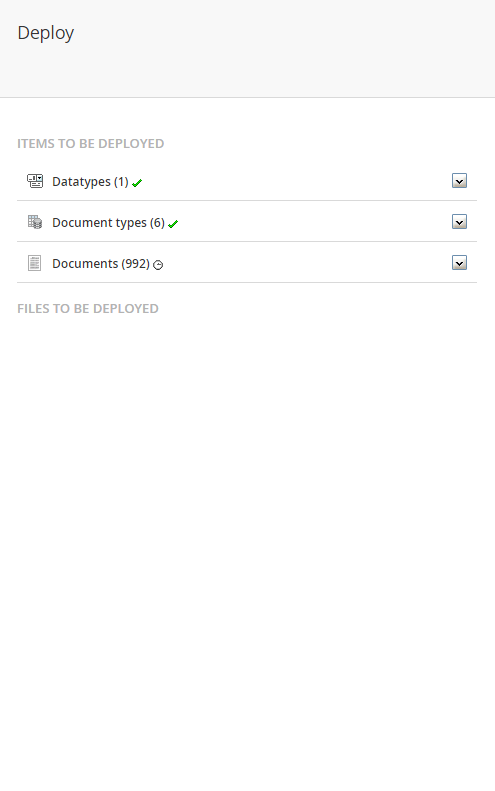This screenshot has width=495, height=791.
Task: Click the Documents page icon
Action: 34,263
